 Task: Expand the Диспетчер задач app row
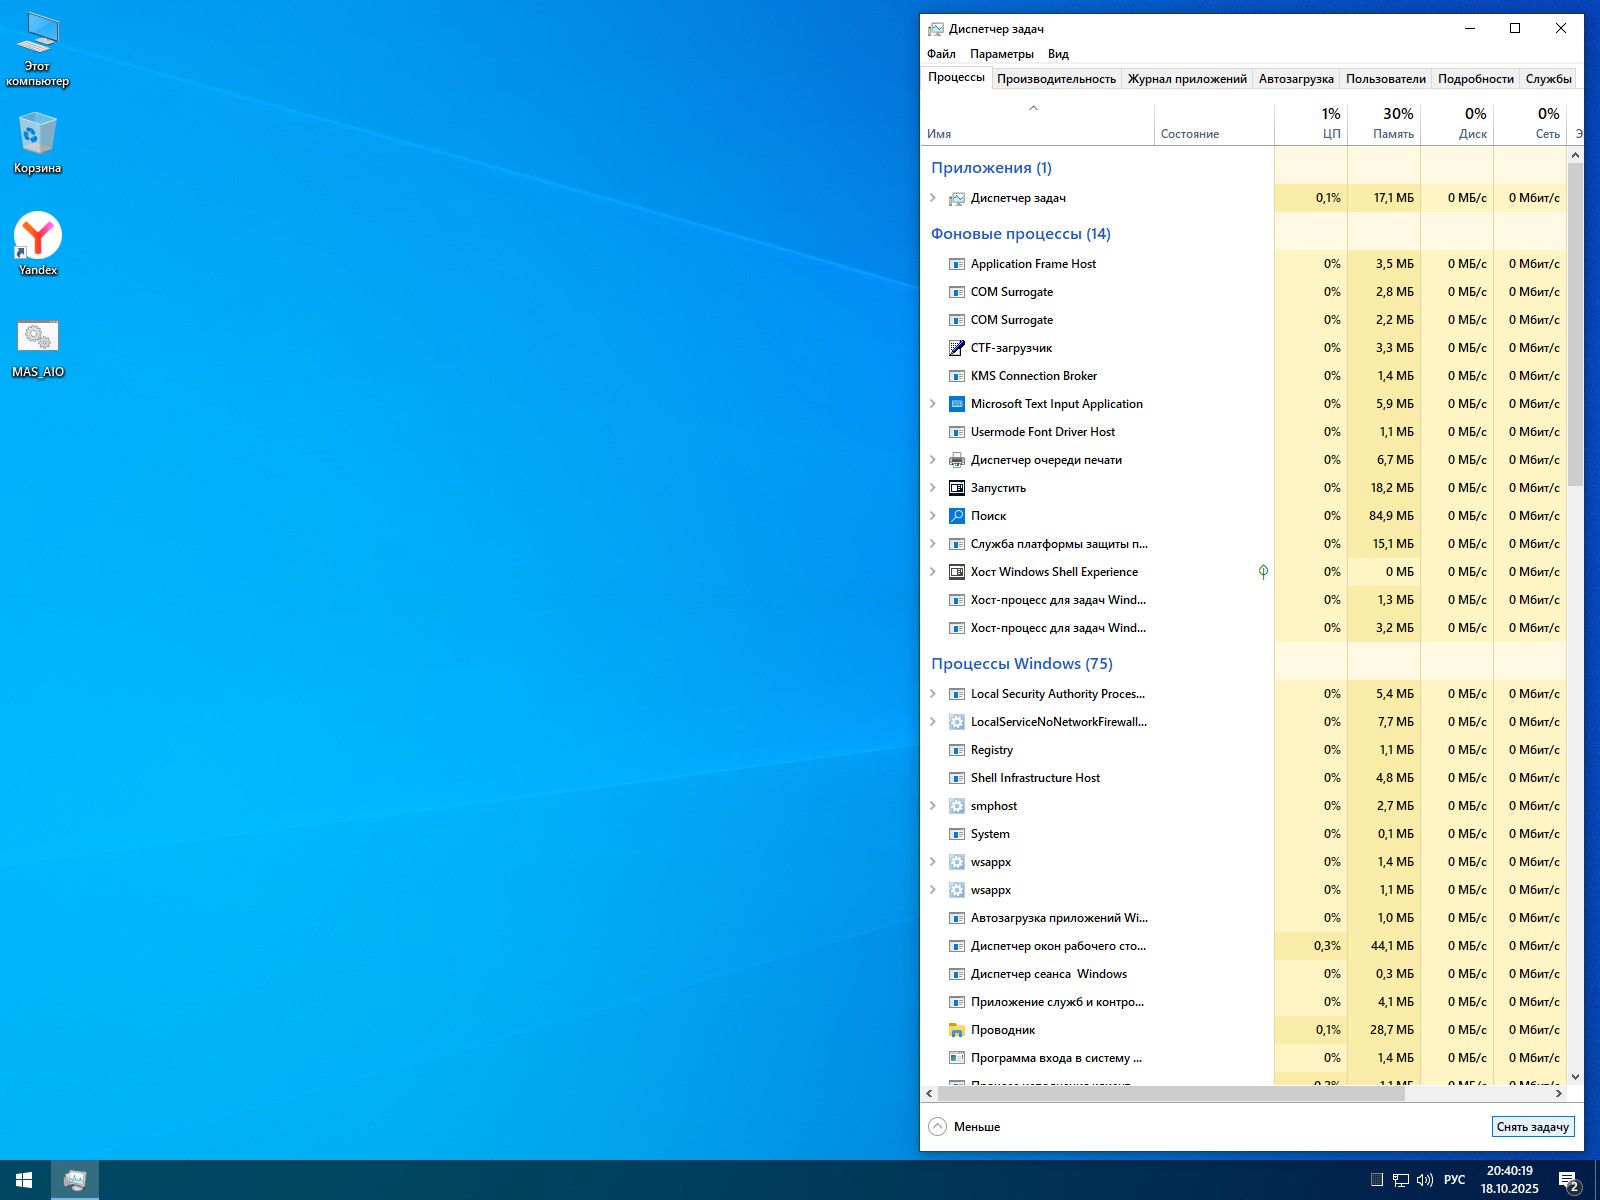pos(933,198)
